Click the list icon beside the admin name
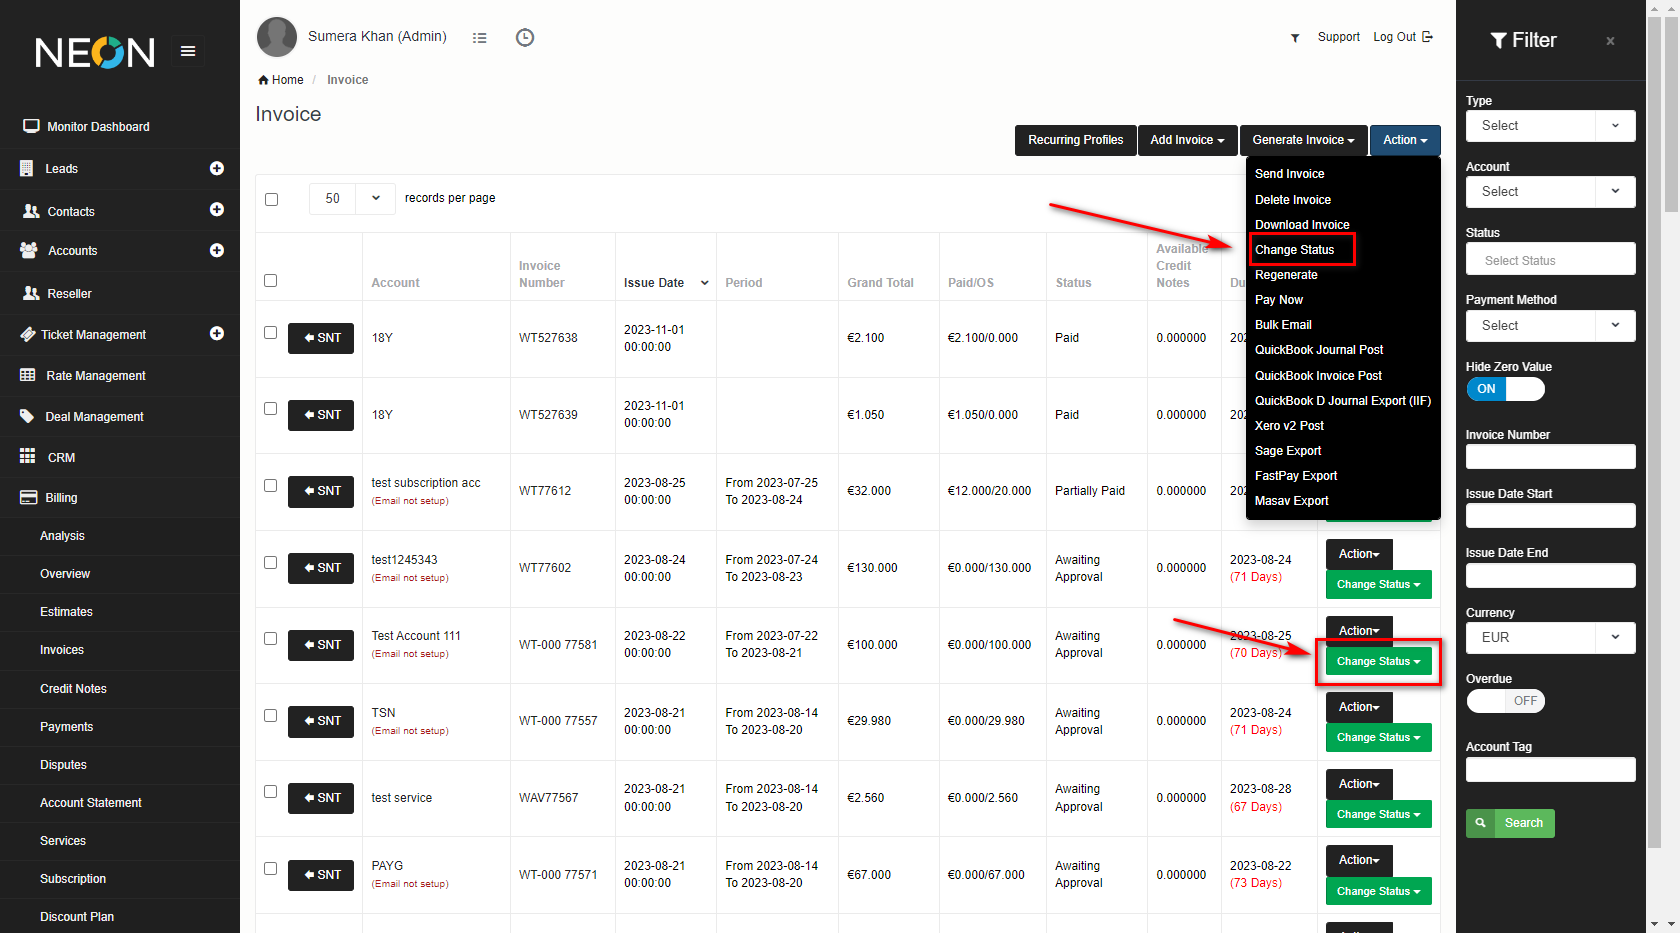Screen dimensions: 1680x933 [480, 38]
